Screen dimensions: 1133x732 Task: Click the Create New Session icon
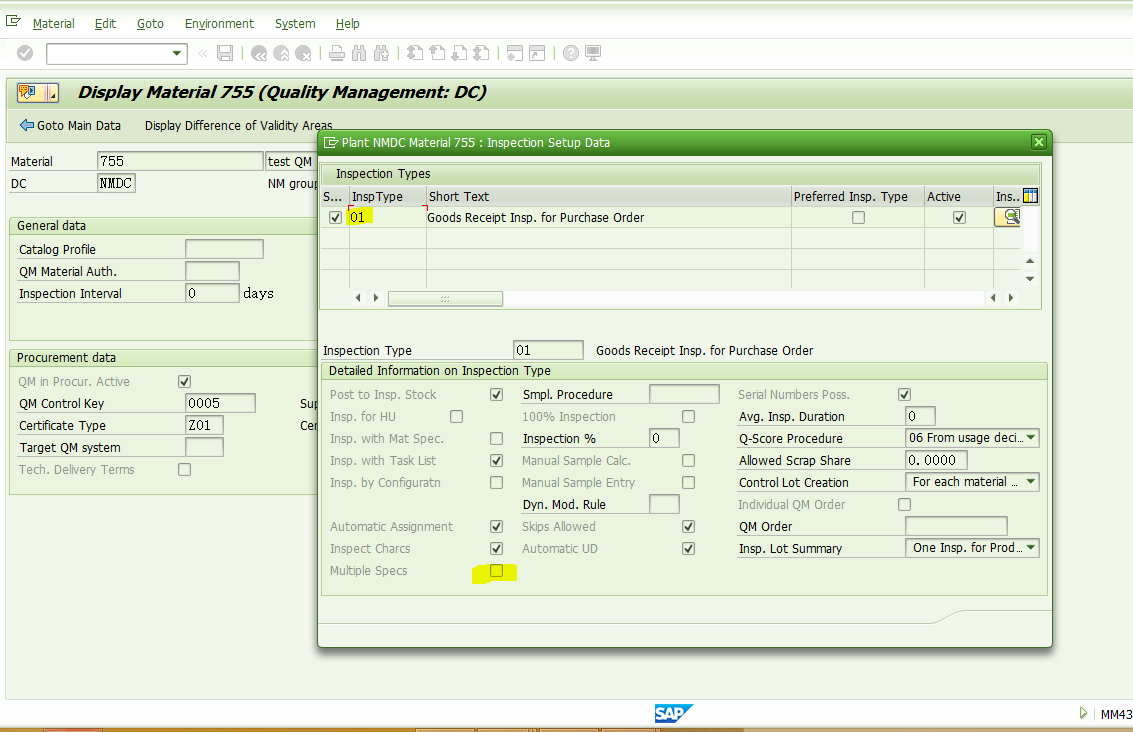(514, 53)
